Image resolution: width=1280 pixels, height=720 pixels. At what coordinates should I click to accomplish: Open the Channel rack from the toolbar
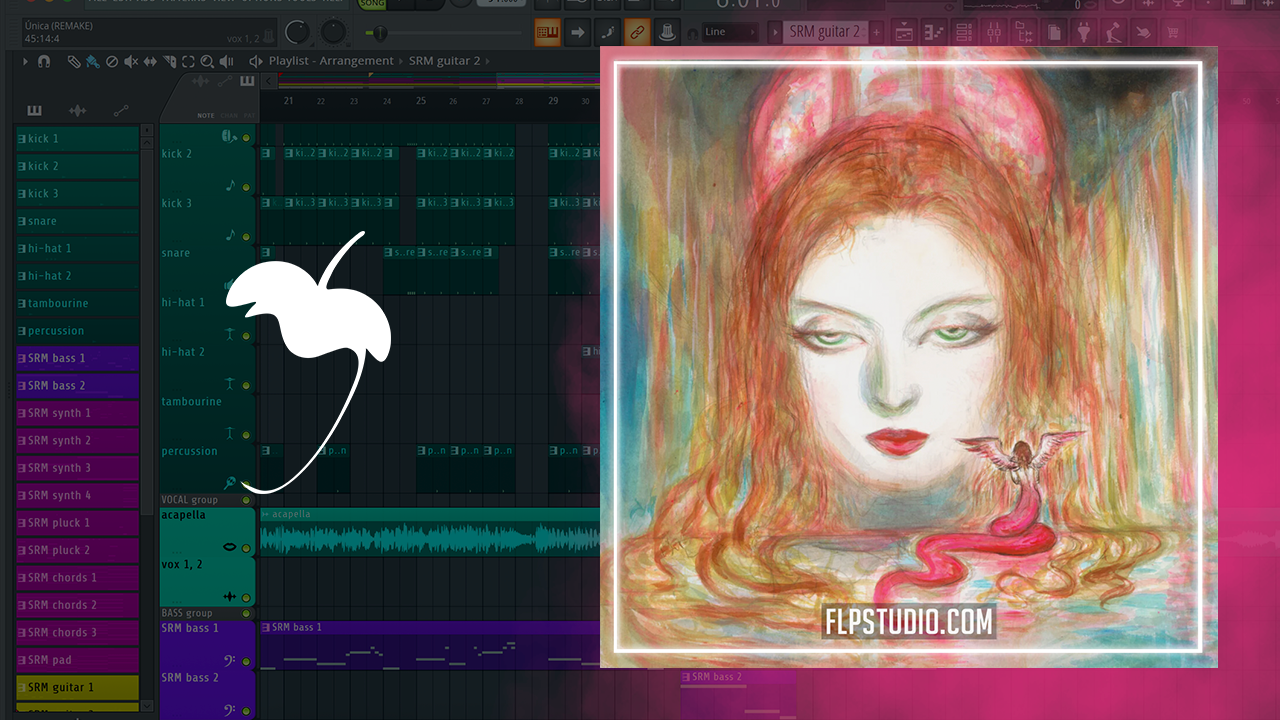point(963,32)
